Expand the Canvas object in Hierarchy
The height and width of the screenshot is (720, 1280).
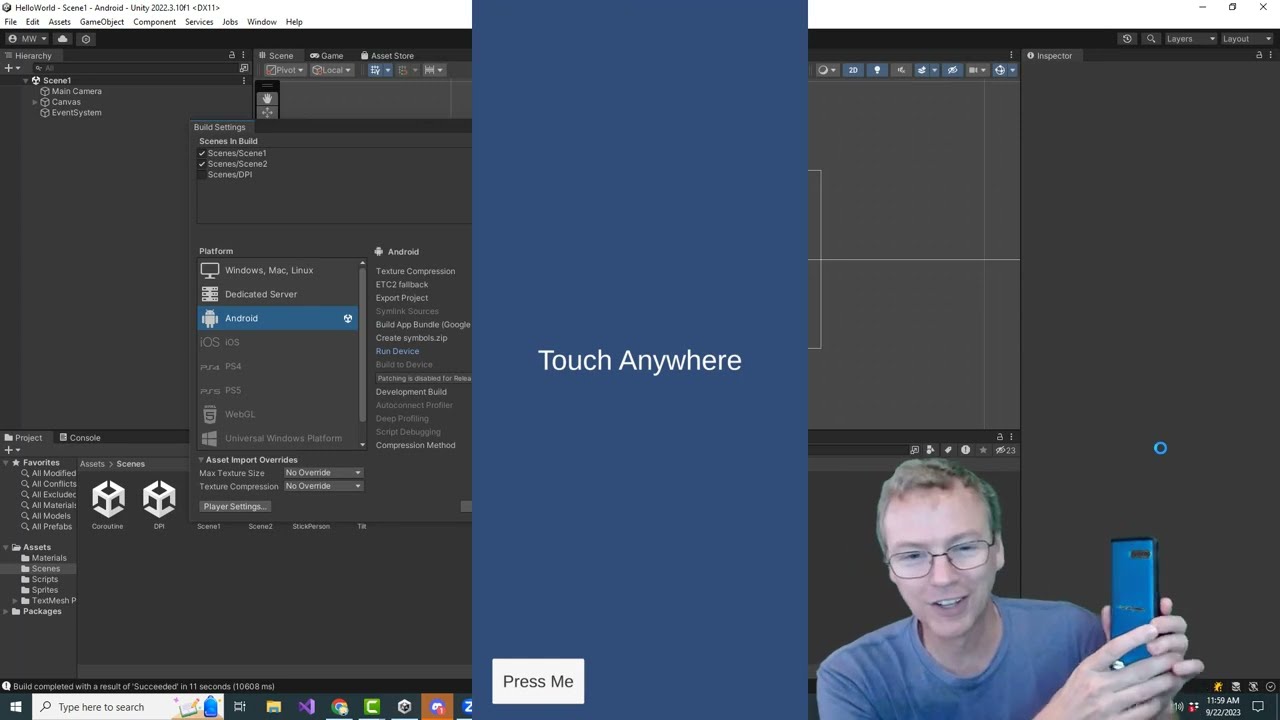coord(35,102)
